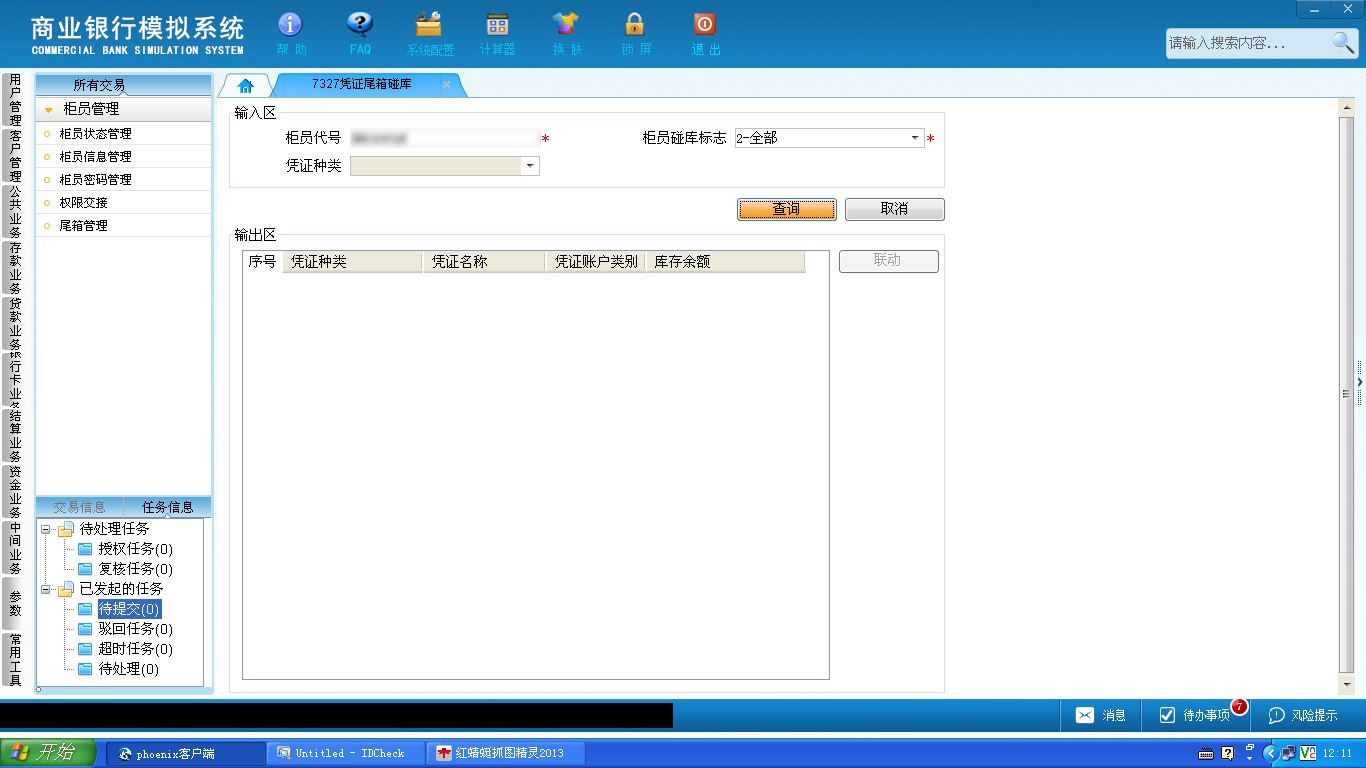The image size is (1366, 768).
Task: Open the 凭证种类 dropdown
Action: (530, 166)
